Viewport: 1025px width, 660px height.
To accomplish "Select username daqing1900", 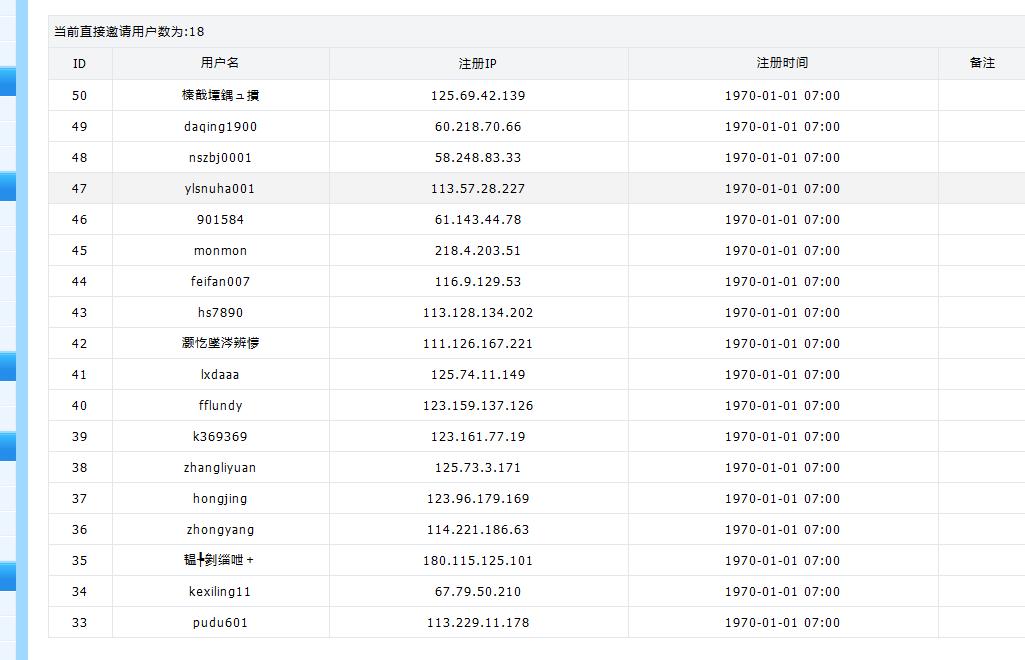I will coord(220,127).
